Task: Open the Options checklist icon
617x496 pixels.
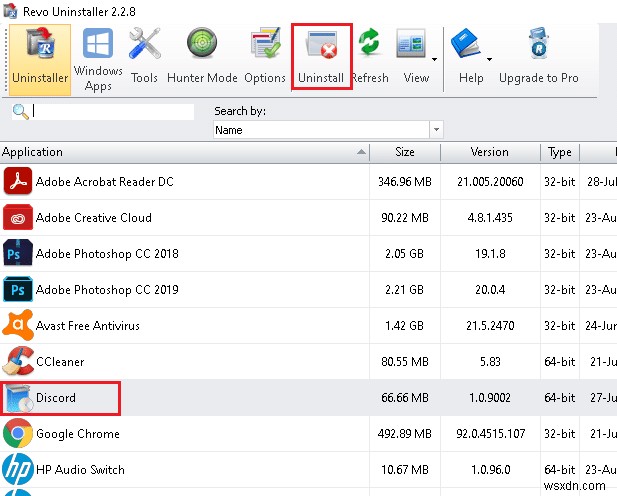Action: pos(265,43)
